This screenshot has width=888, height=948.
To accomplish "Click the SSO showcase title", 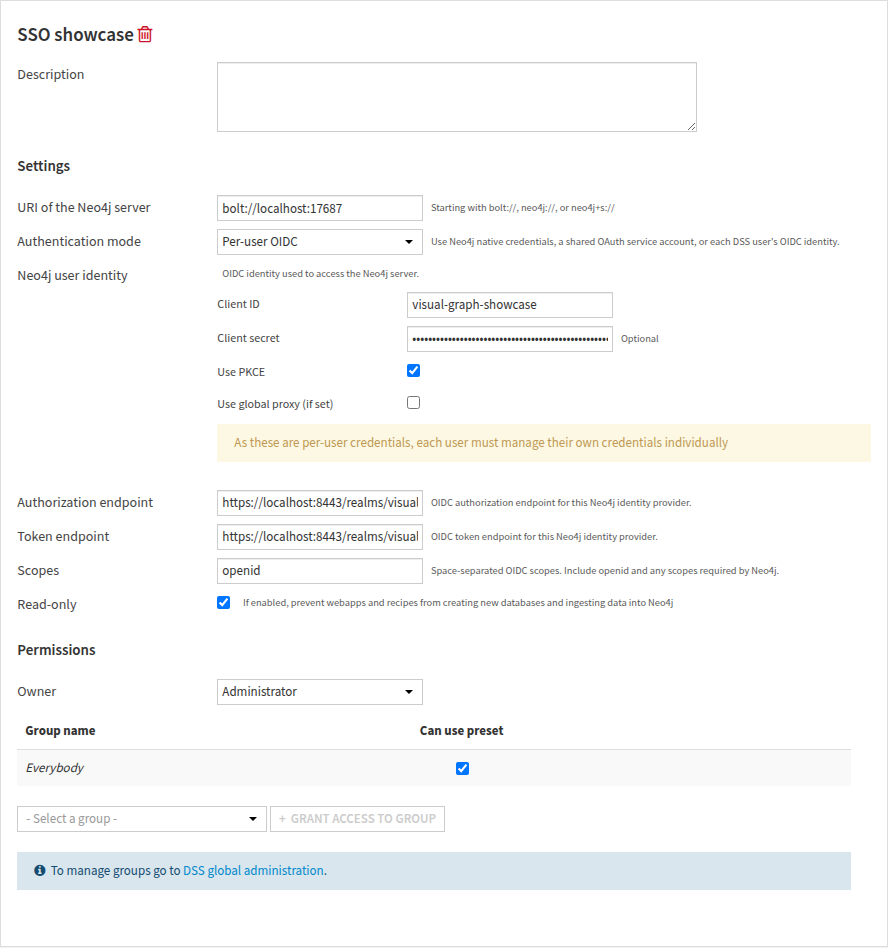I will [76, 35].
